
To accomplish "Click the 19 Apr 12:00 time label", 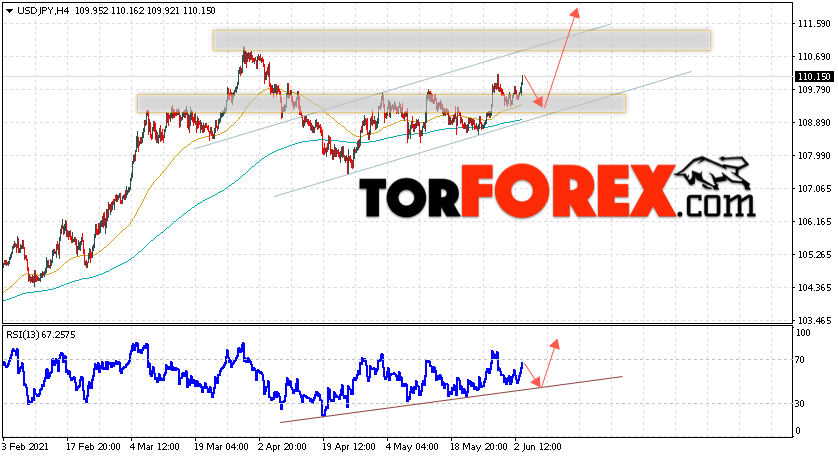I will [x=348, y=447].
